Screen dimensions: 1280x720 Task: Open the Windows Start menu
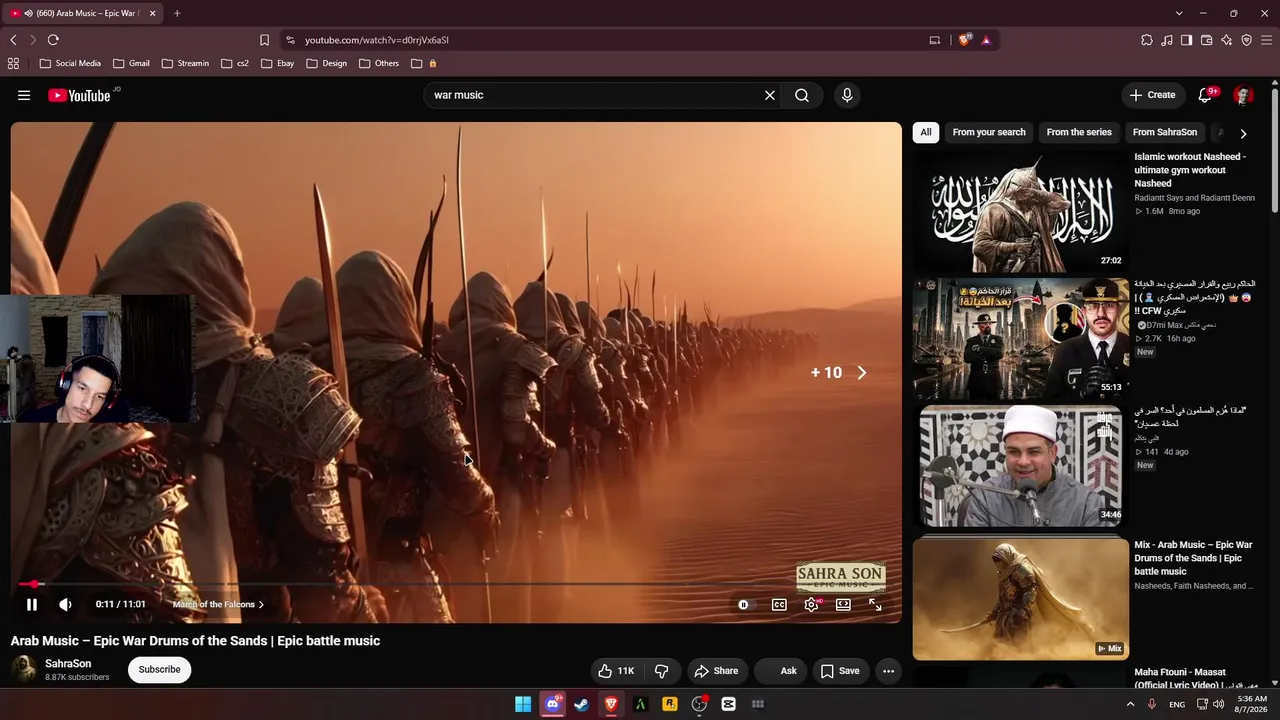point(523,704)
